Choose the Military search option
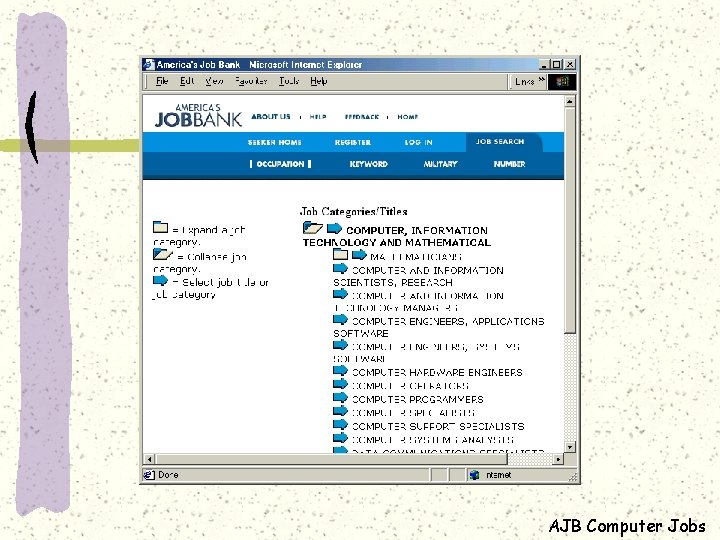The height and width of the screenshot is (540, 720). (x=440, y=164)
